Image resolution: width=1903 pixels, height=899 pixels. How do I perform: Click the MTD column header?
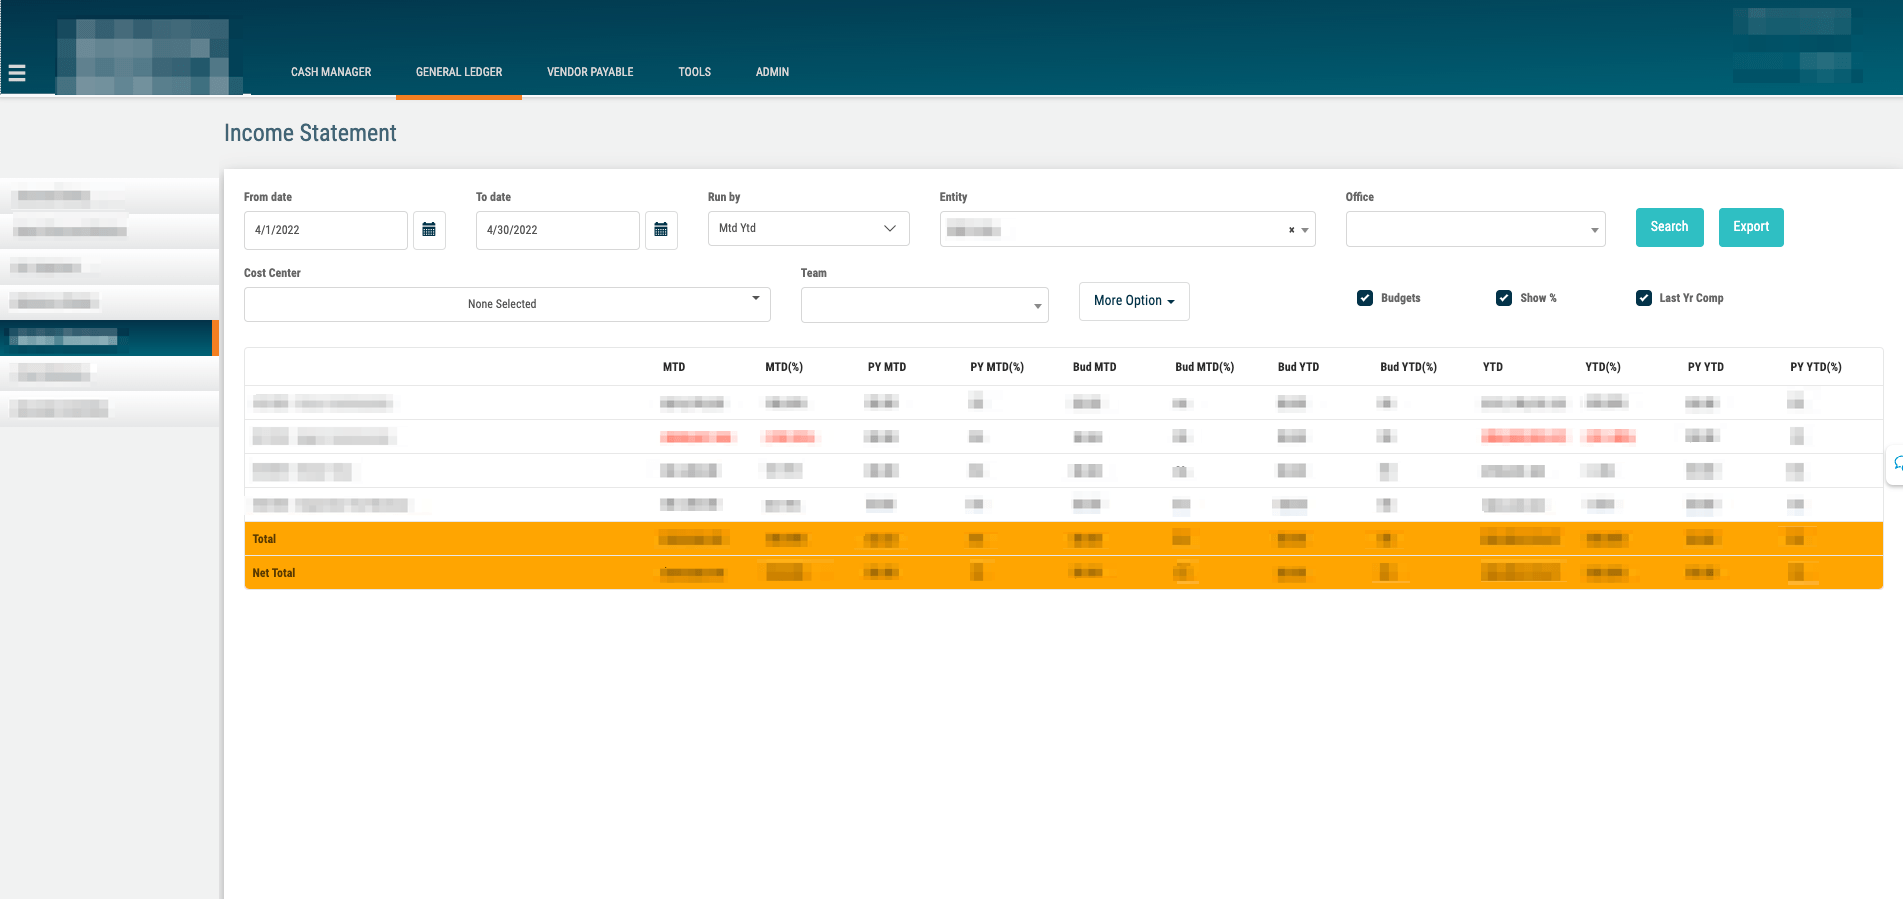pos(674,367)
